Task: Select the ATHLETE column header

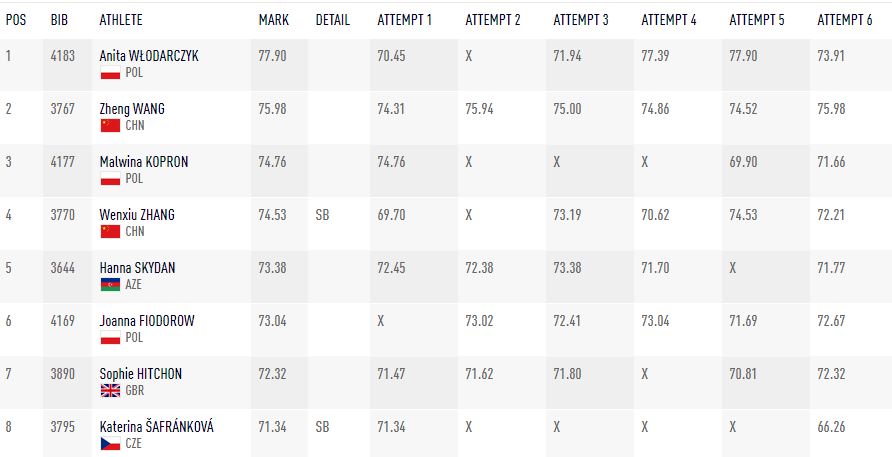Action: (x=121, y=20)
